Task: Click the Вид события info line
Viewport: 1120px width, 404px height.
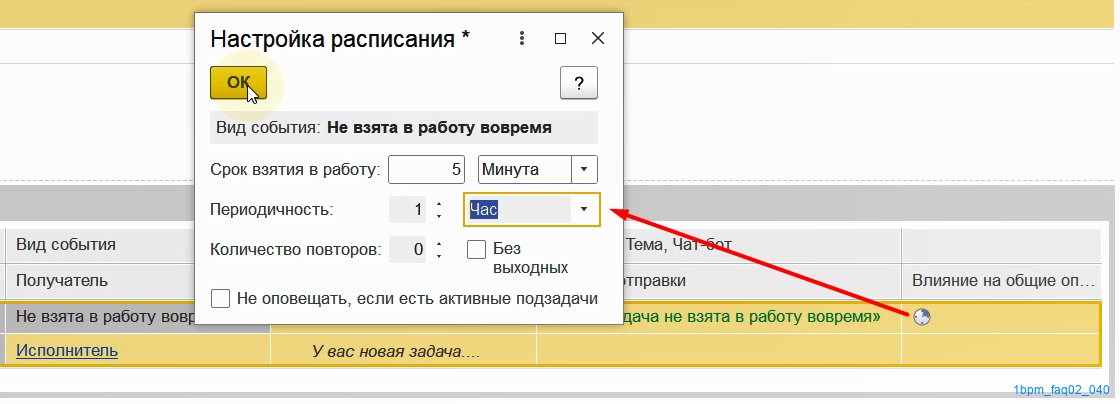Action: pos(404,128)
